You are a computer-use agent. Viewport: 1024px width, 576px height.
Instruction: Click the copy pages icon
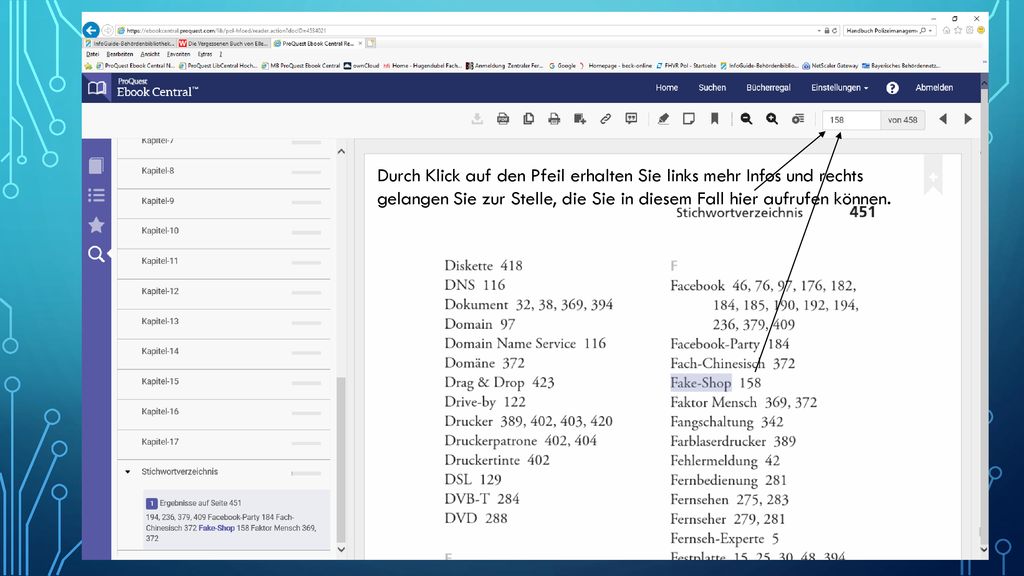pos(528,119)
